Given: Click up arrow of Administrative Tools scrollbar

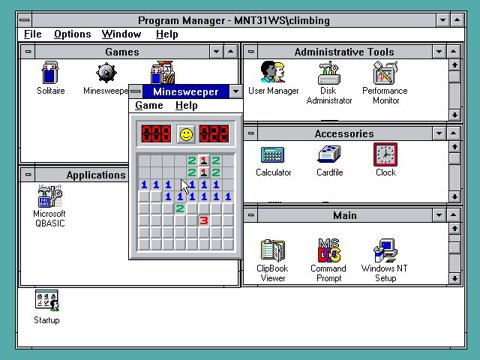Looking at the screenshot, I should tap(454, 65).
